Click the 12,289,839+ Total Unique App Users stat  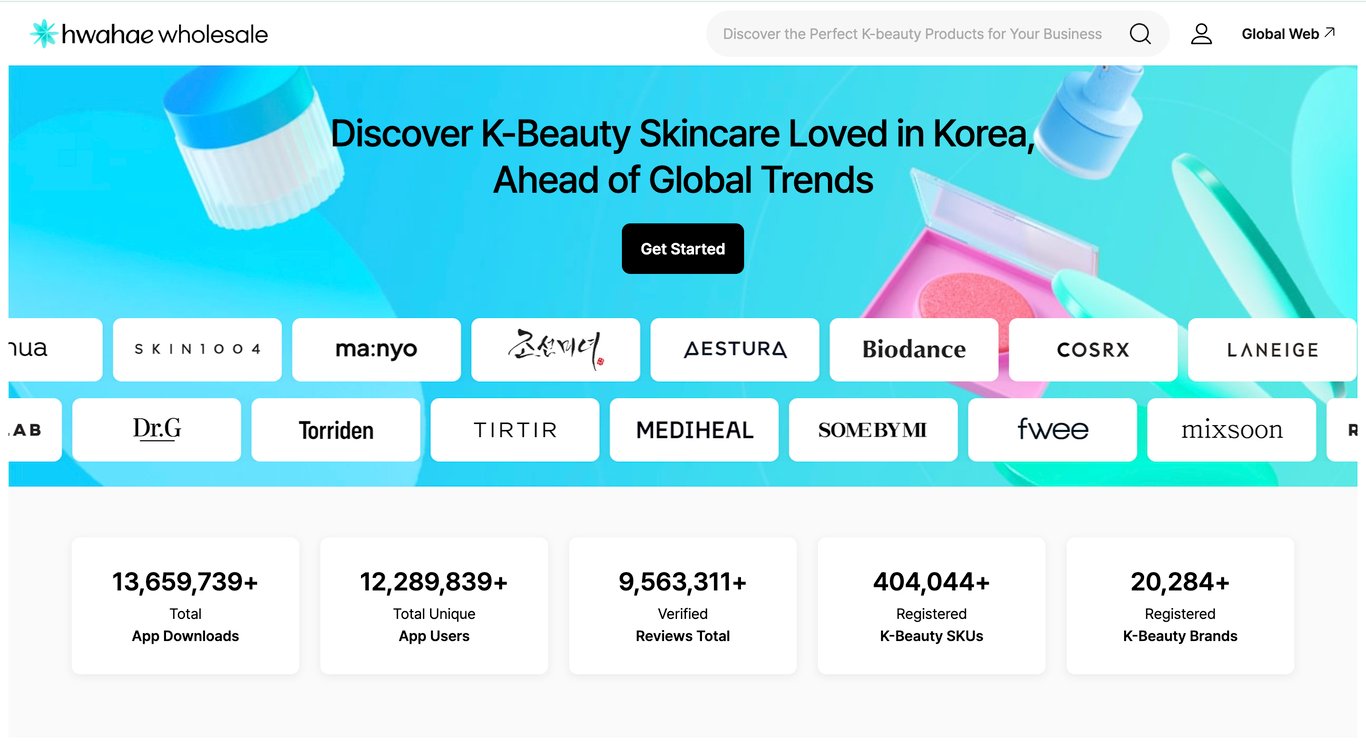(434, 606)
